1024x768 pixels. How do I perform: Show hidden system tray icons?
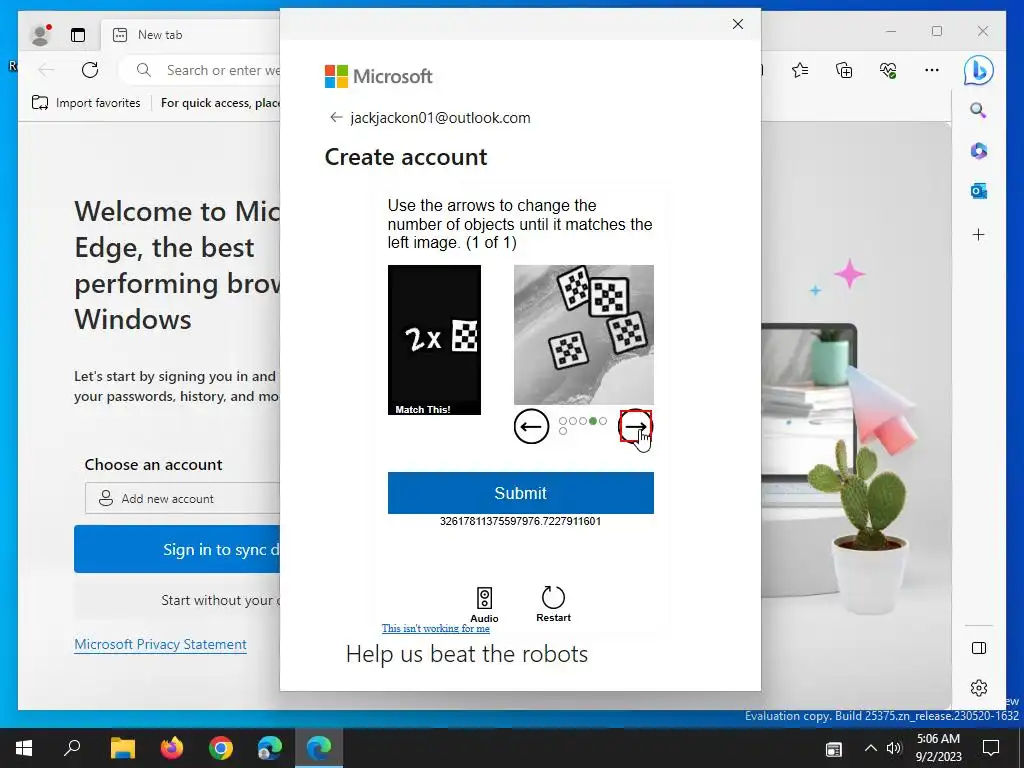871,748
